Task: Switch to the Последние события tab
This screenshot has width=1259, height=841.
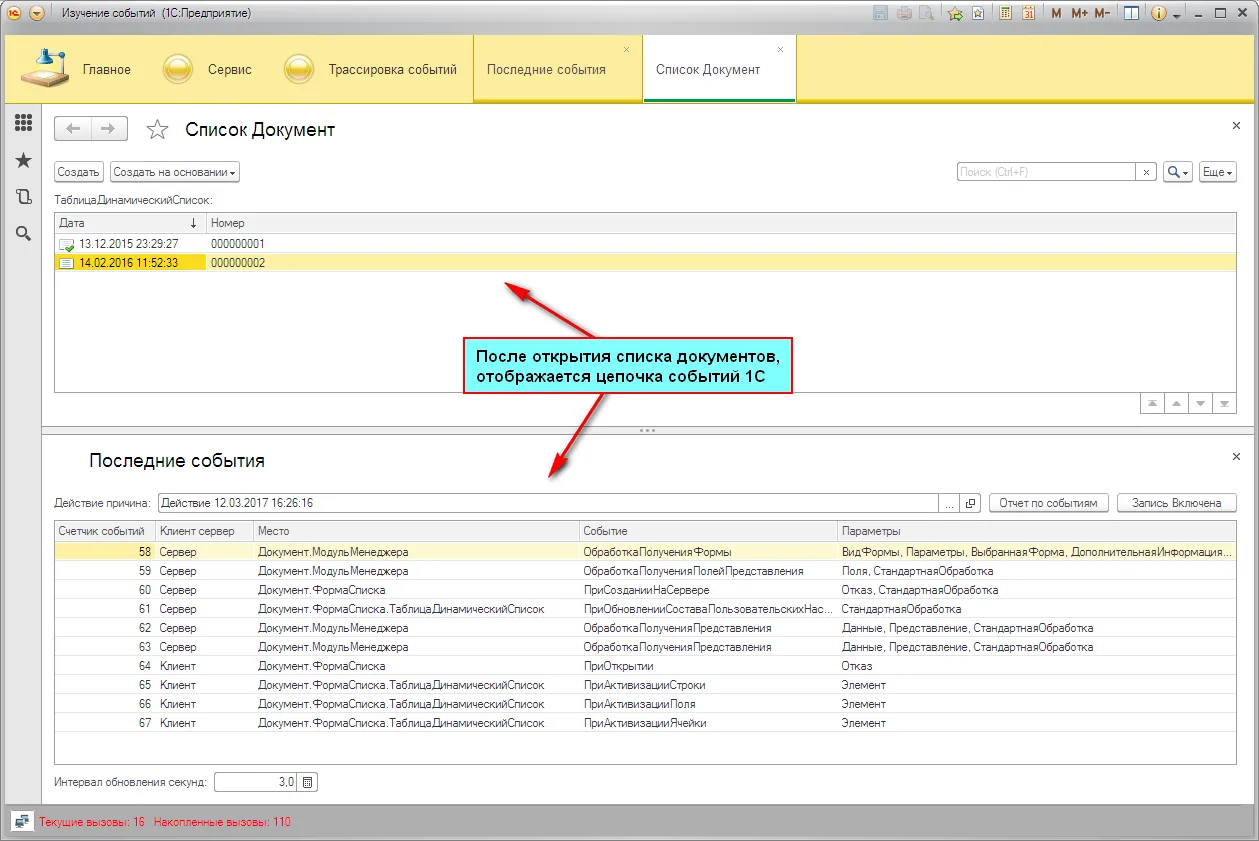Action: point(546,69)
